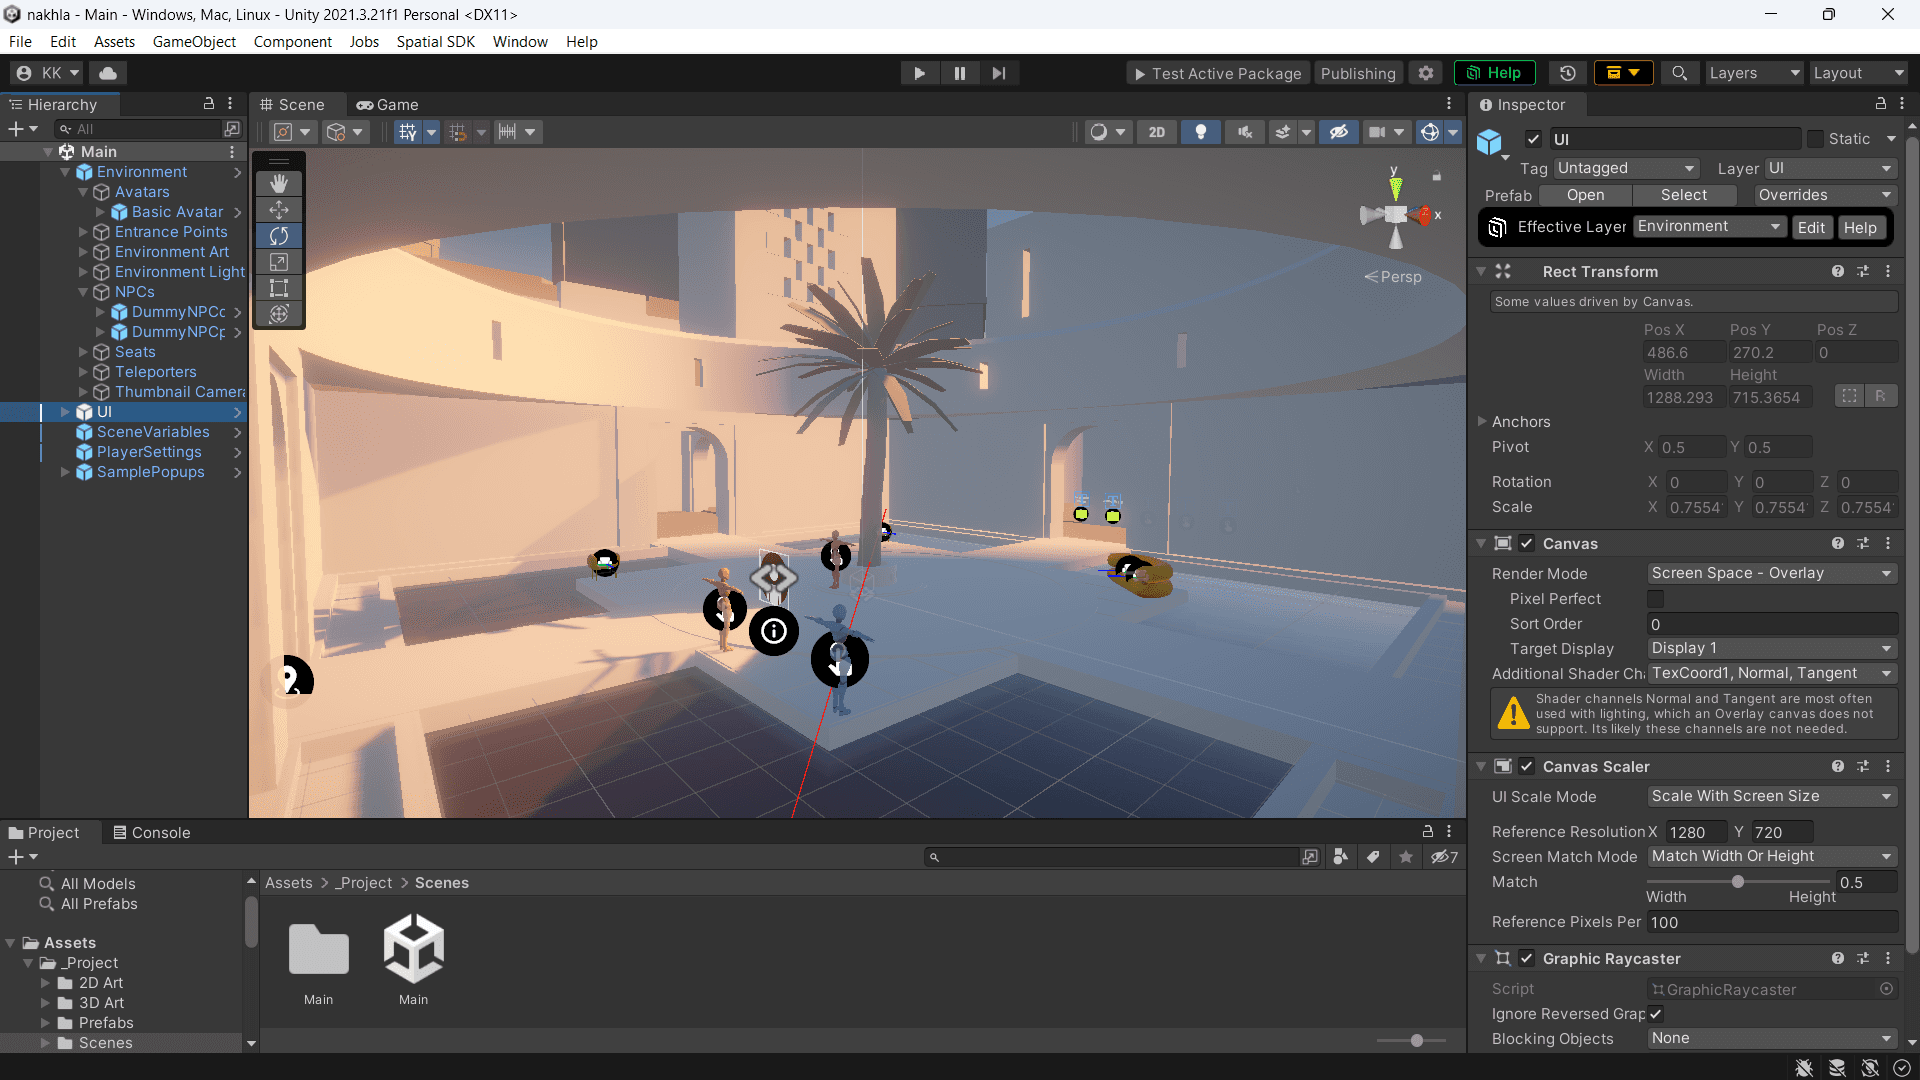Click Test Active Package button
The width and height of the screenshot is (1920, 1080).
tap(1217, 73)
